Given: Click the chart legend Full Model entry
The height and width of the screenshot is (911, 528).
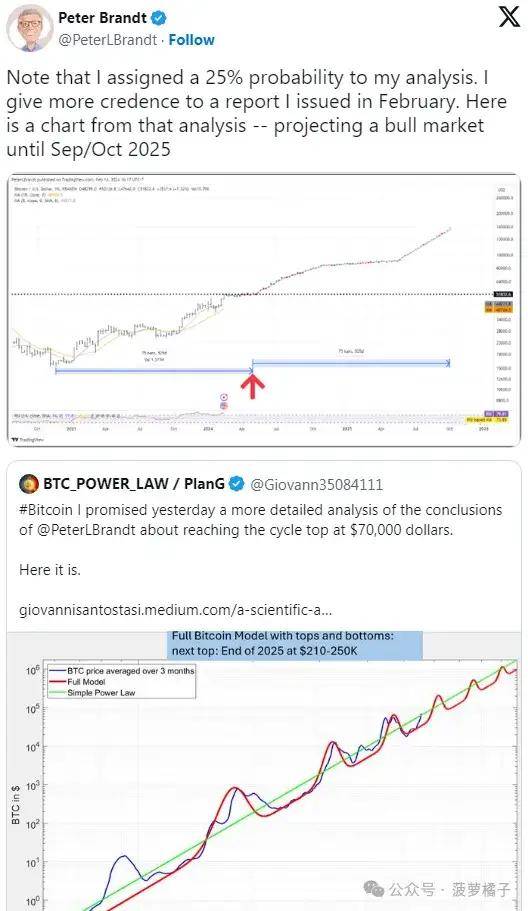Looking at the screenshot, I should pyautogui.click(x=86, y=682).
